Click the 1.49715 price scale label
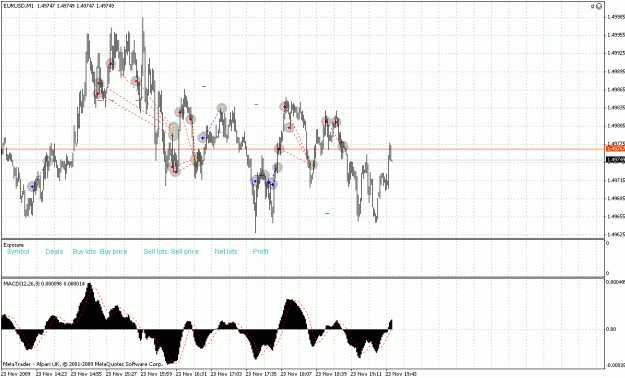The width and height of the screenshot is (625, 378). tap(616, 180)
